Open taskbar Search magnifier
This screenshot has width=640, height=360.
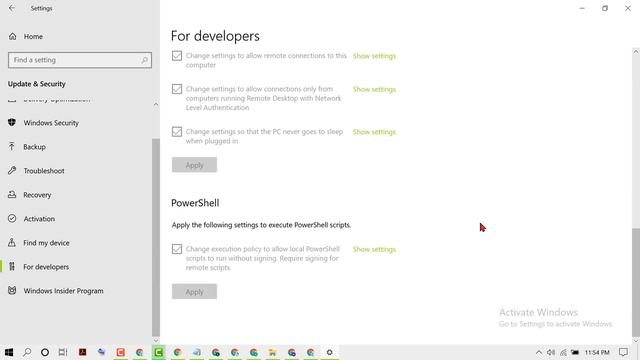27,352
